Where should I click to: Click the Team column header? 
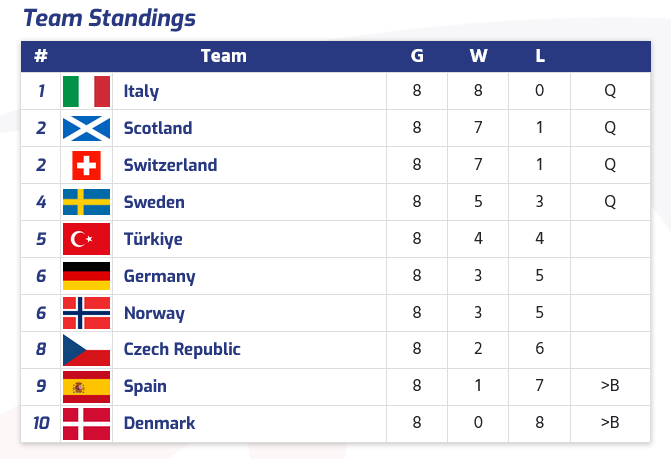point(223,56)
